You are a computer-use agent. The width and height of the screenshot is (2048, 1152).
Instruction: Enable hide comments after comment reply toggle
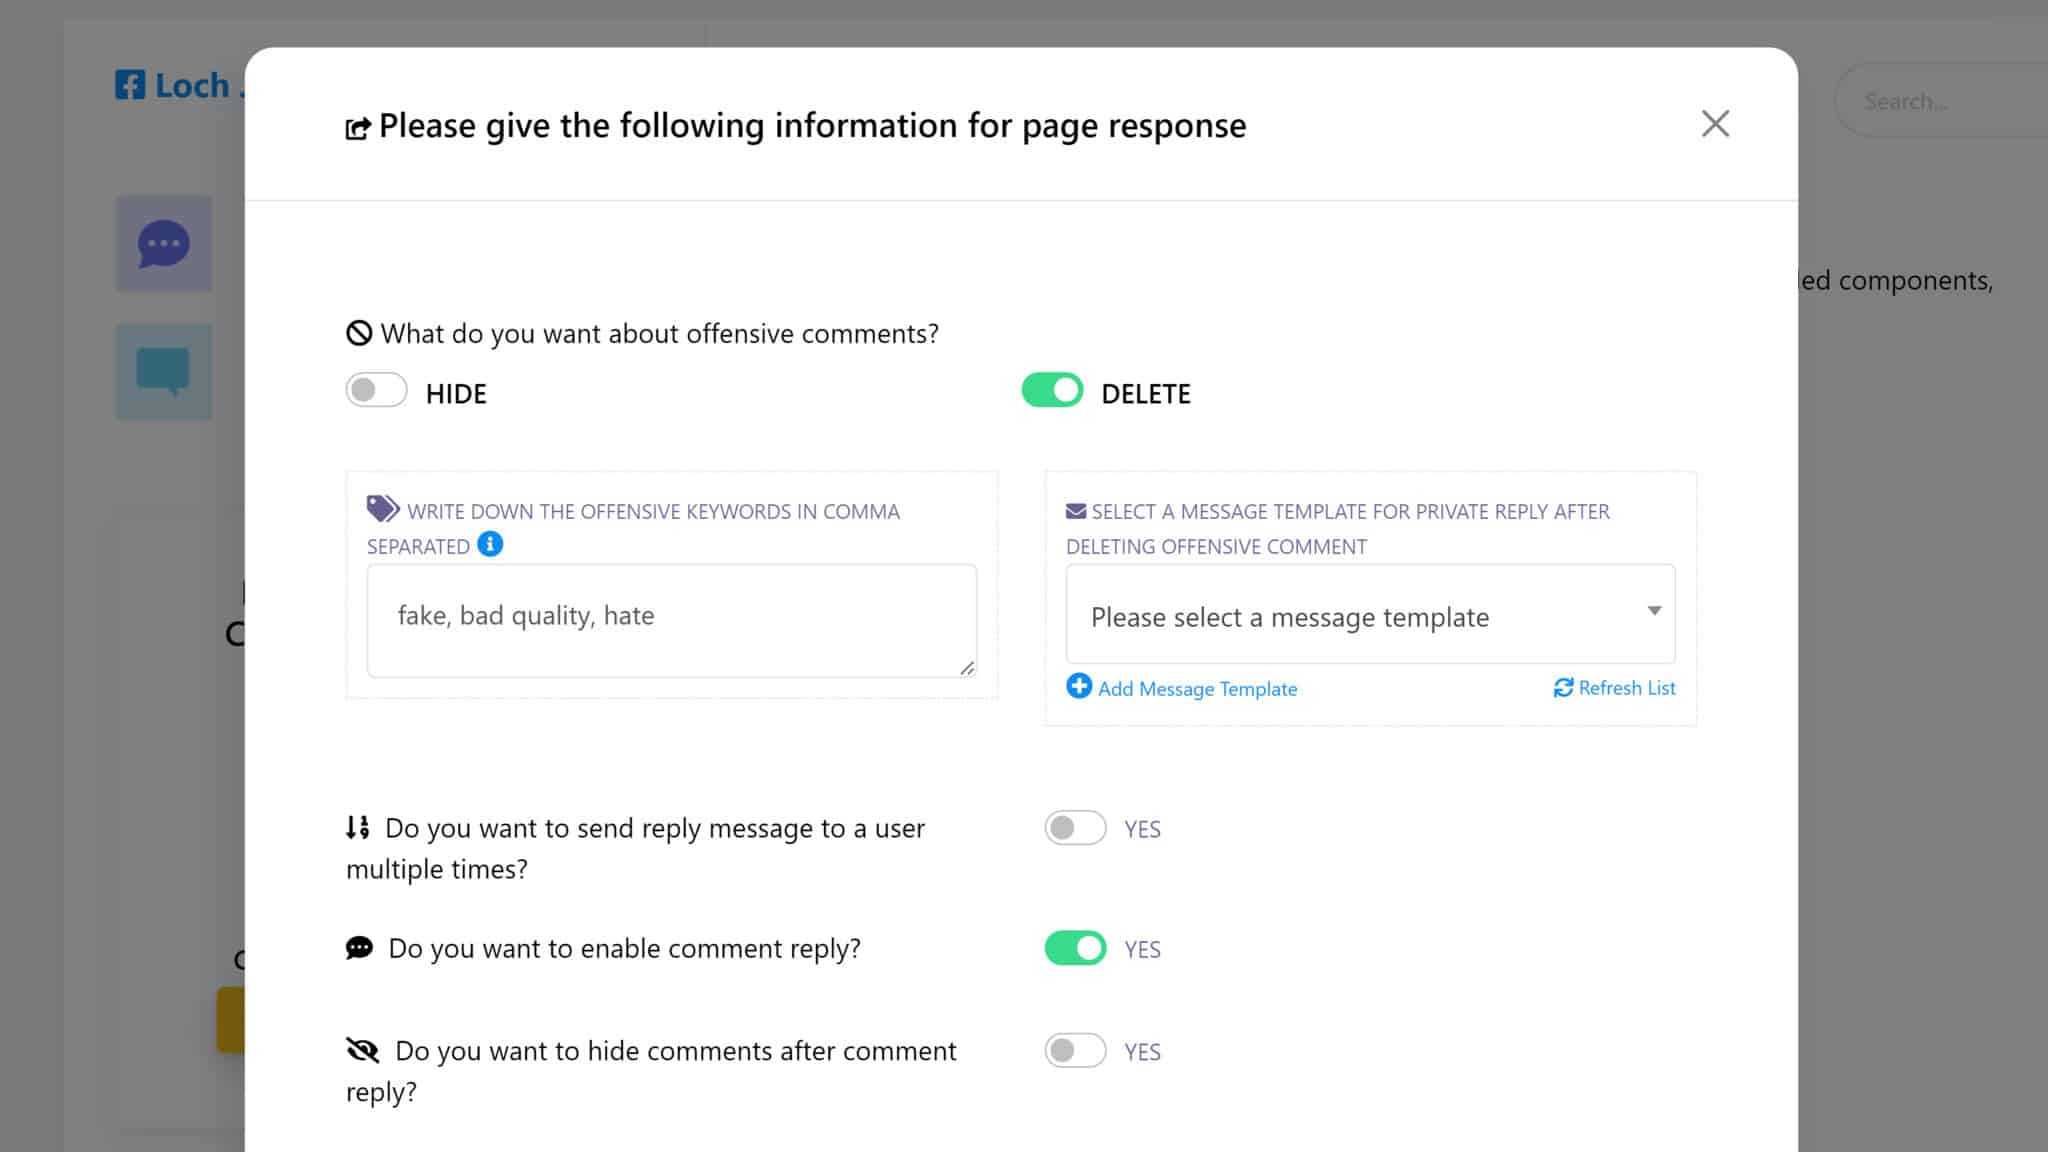click(x=1075, y=1051)
